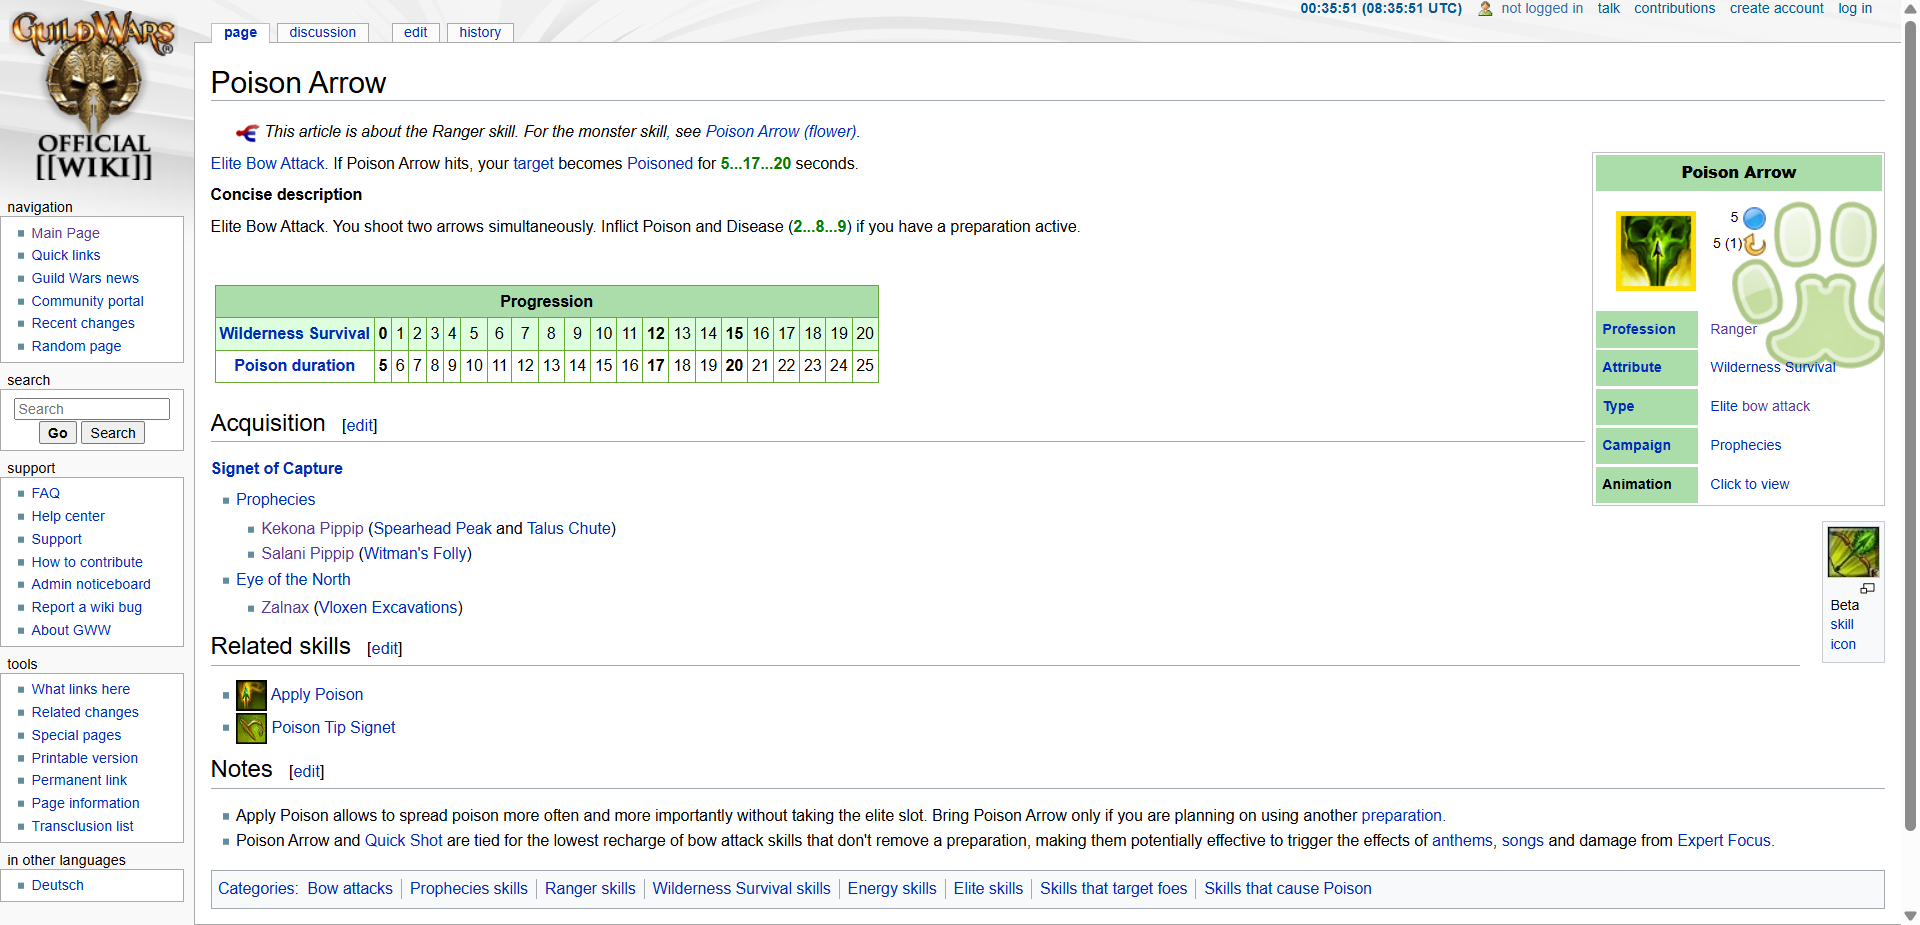The height and width of the screenshot is (925, 1920).
Task: Open Poison Arrow (flower) link
Action: pos(781,132)
